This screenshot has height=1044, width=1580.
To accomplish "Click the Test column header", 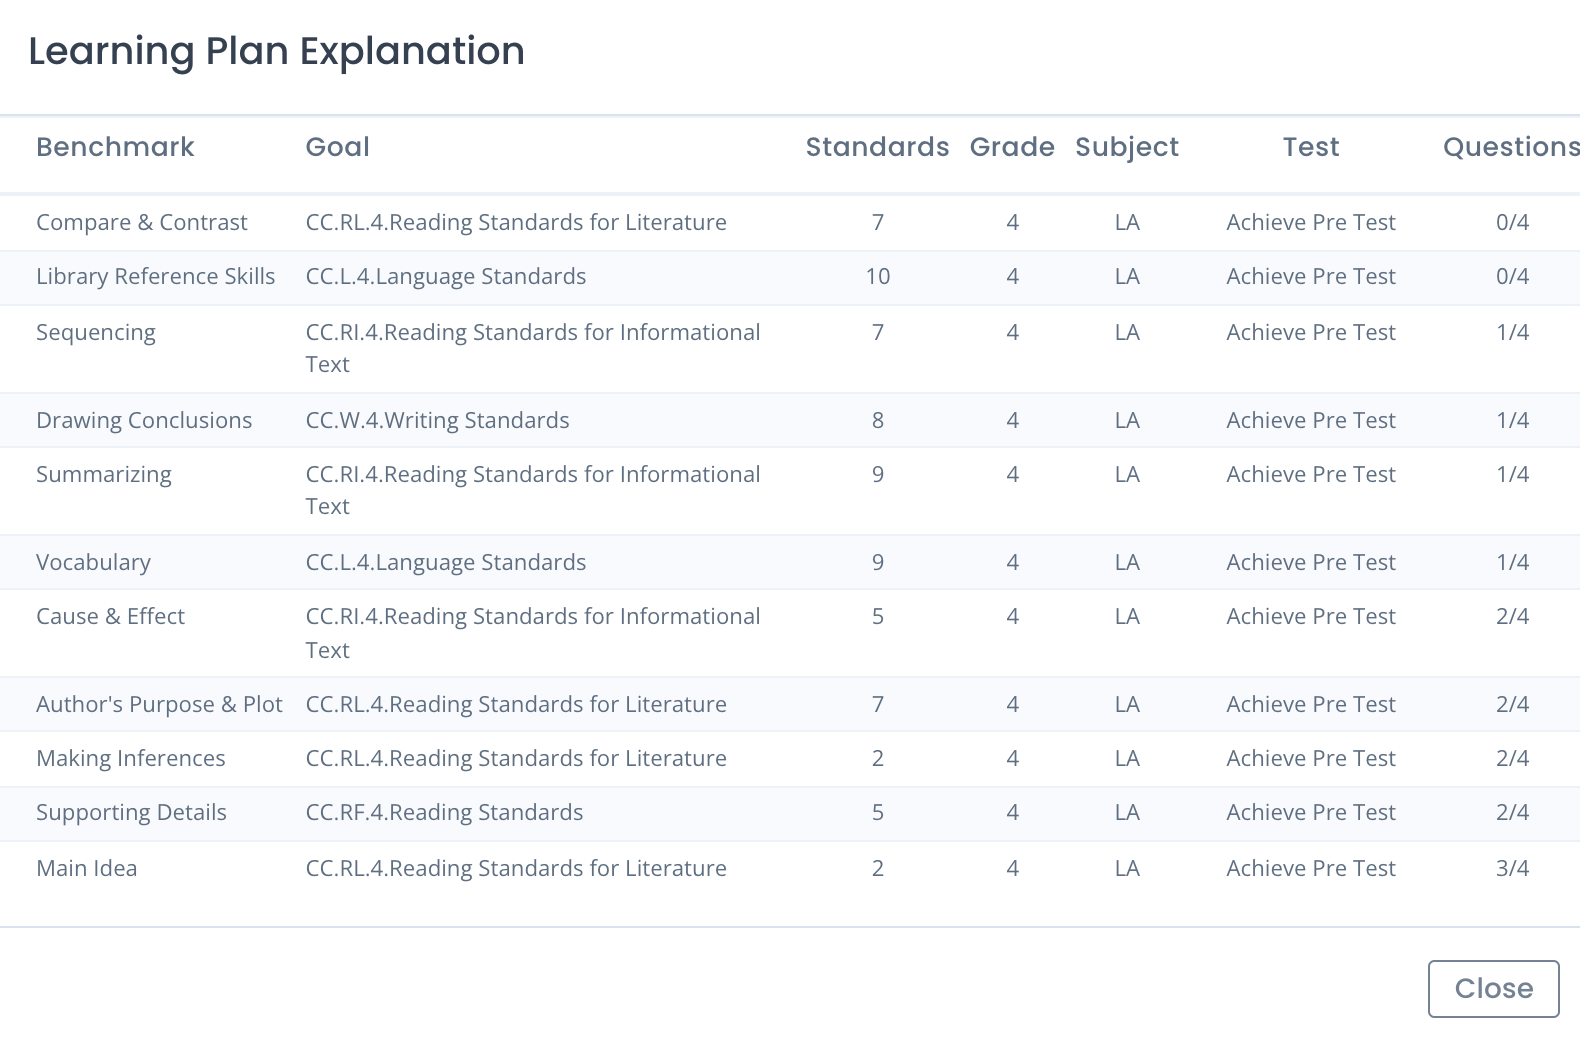I will 1311,147.
